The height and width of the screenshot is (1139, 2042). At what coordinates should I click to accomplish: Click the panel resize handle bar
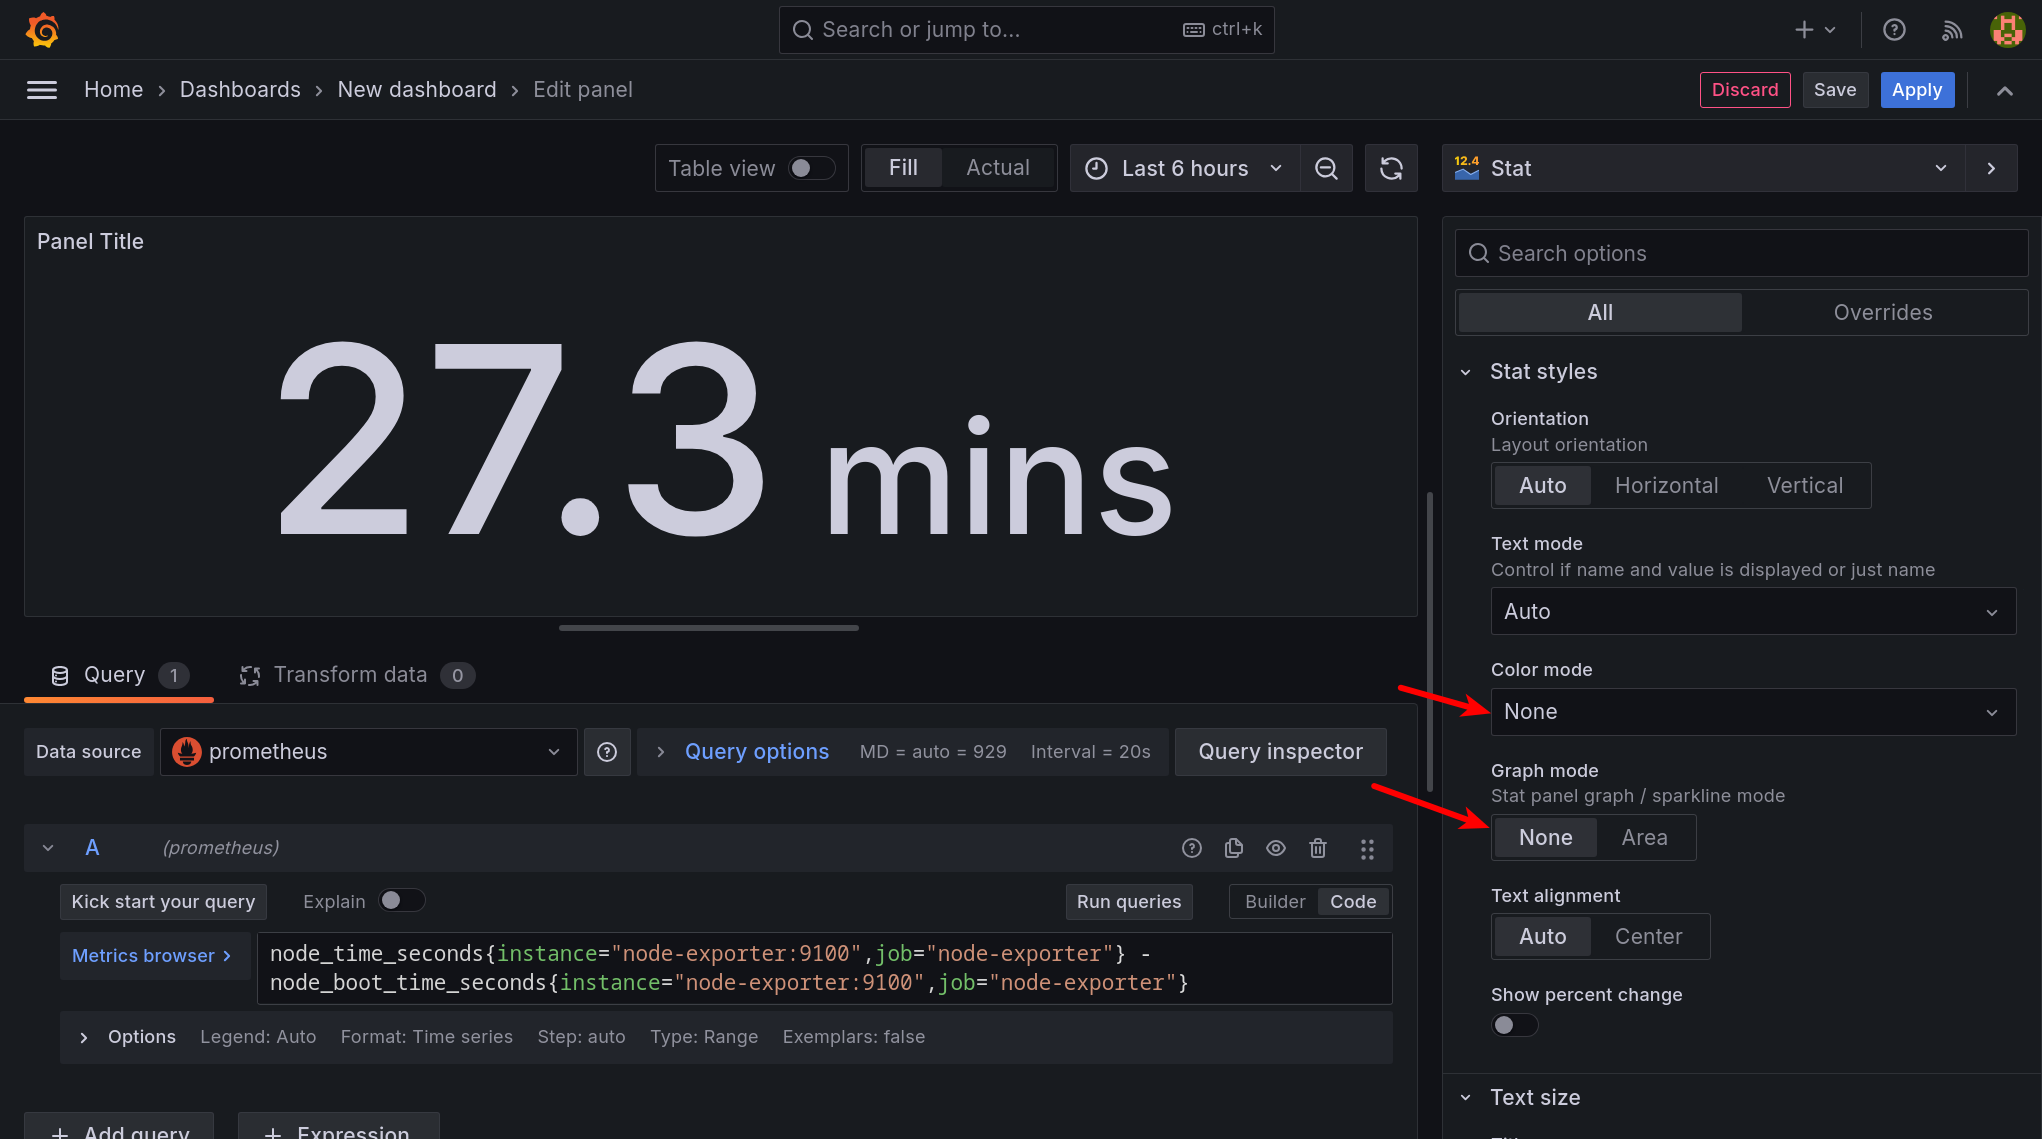(708, 628)
